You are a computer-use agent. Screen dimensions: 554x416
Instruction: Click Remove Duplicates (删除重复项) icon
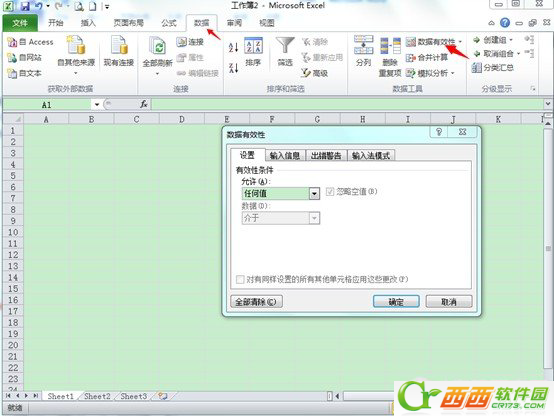click(390, 46)
